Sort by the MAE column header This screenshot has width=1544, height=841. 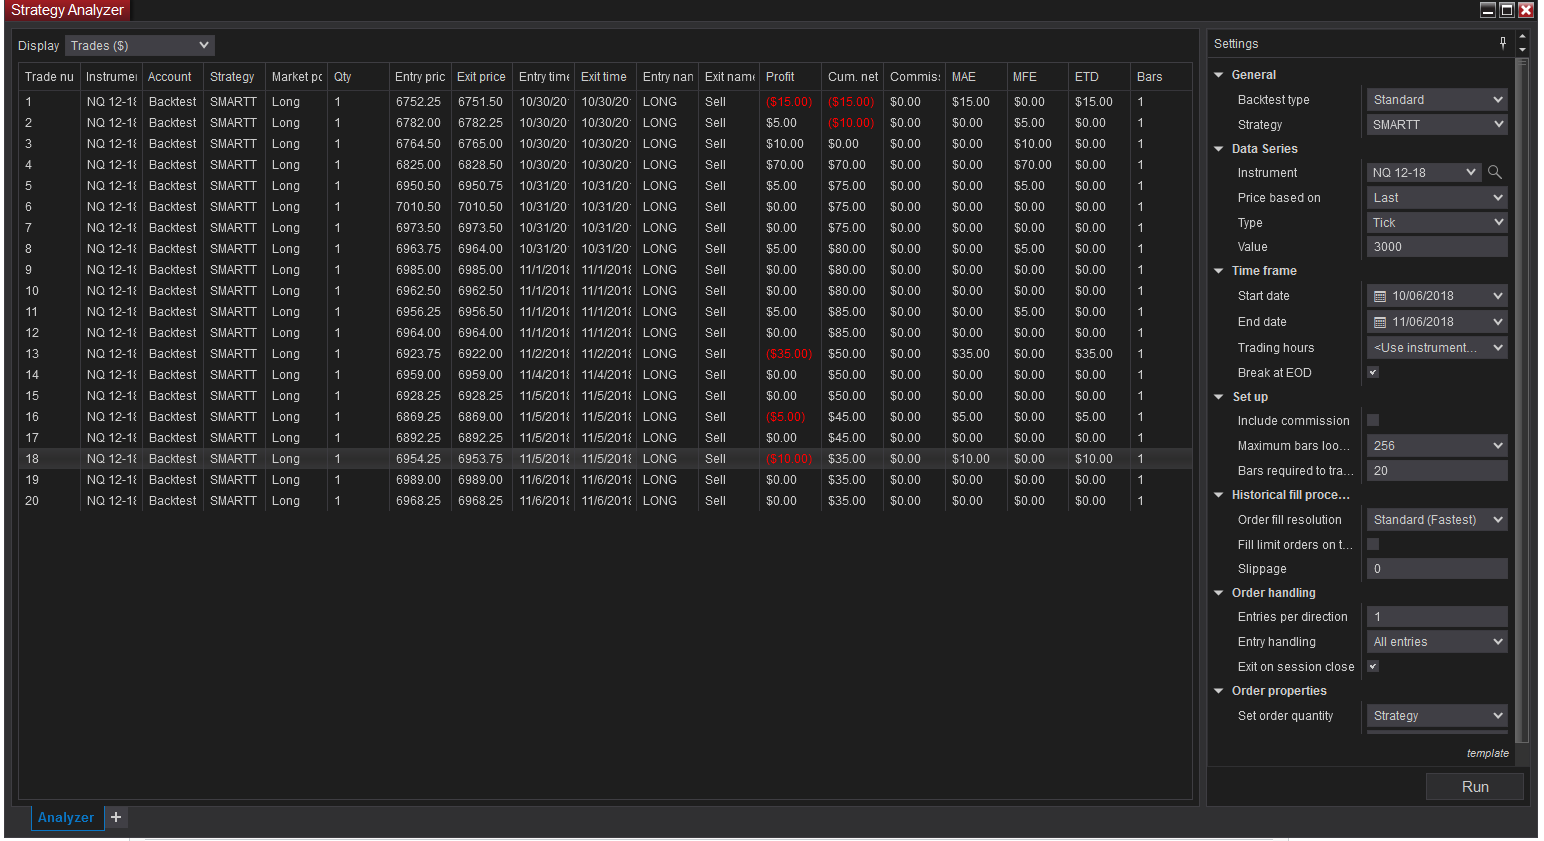click(x=976, y=76)
